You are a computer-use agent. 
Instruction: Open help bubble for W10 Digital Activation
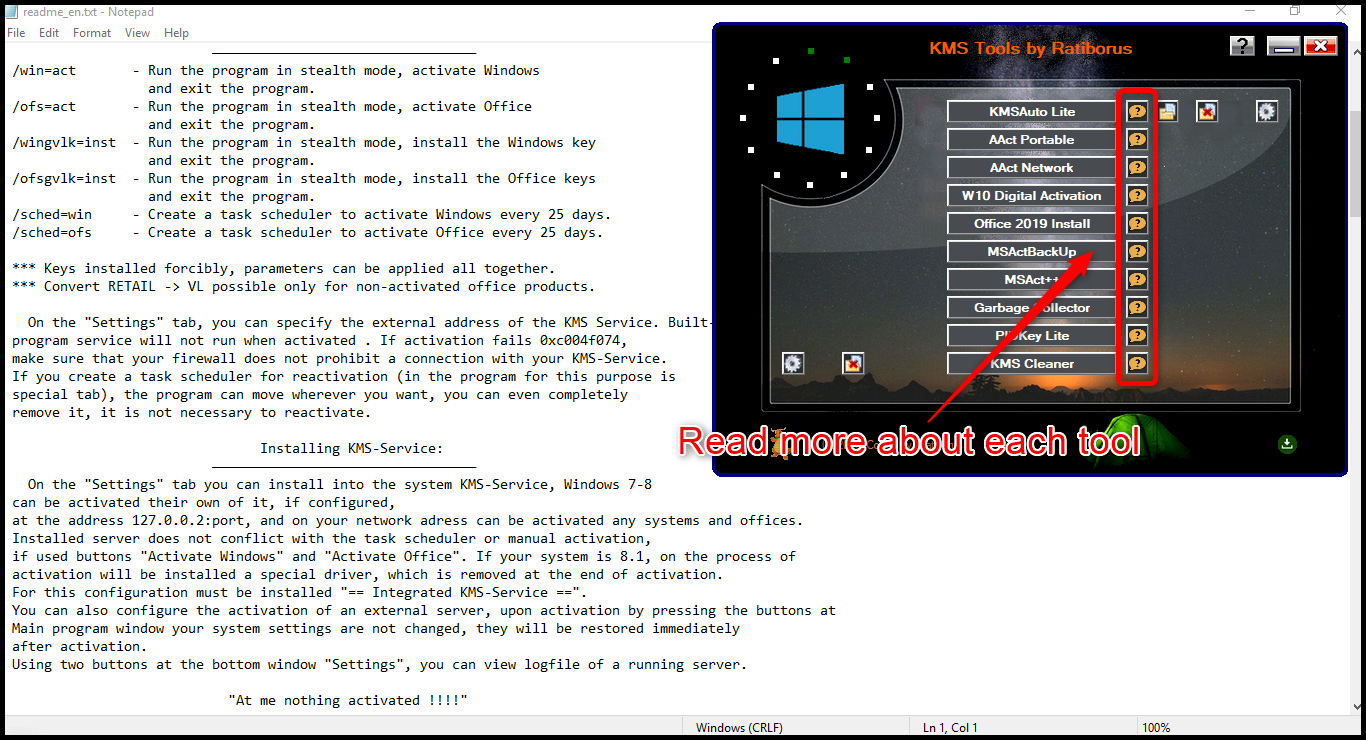(1137, 196)
